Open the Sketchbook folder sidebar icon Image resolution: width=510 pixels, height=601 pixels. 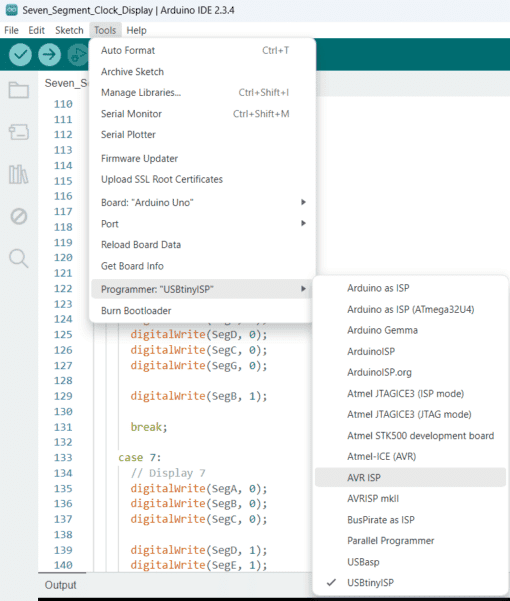click(x=19, y=90)
